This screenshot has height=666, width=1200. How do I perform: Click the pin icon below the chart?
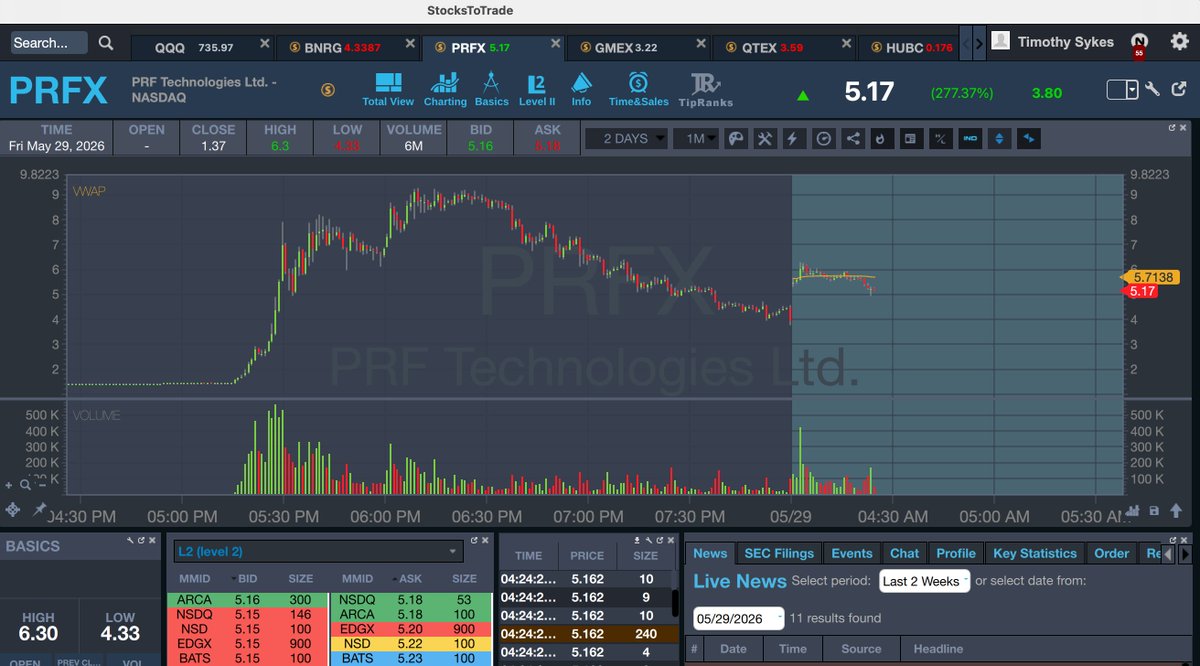(x=39, y=509)
